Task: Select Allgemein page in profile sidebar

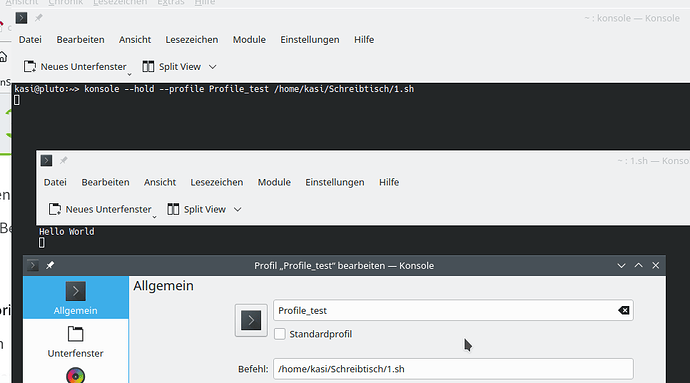Action: click(76, 298)
